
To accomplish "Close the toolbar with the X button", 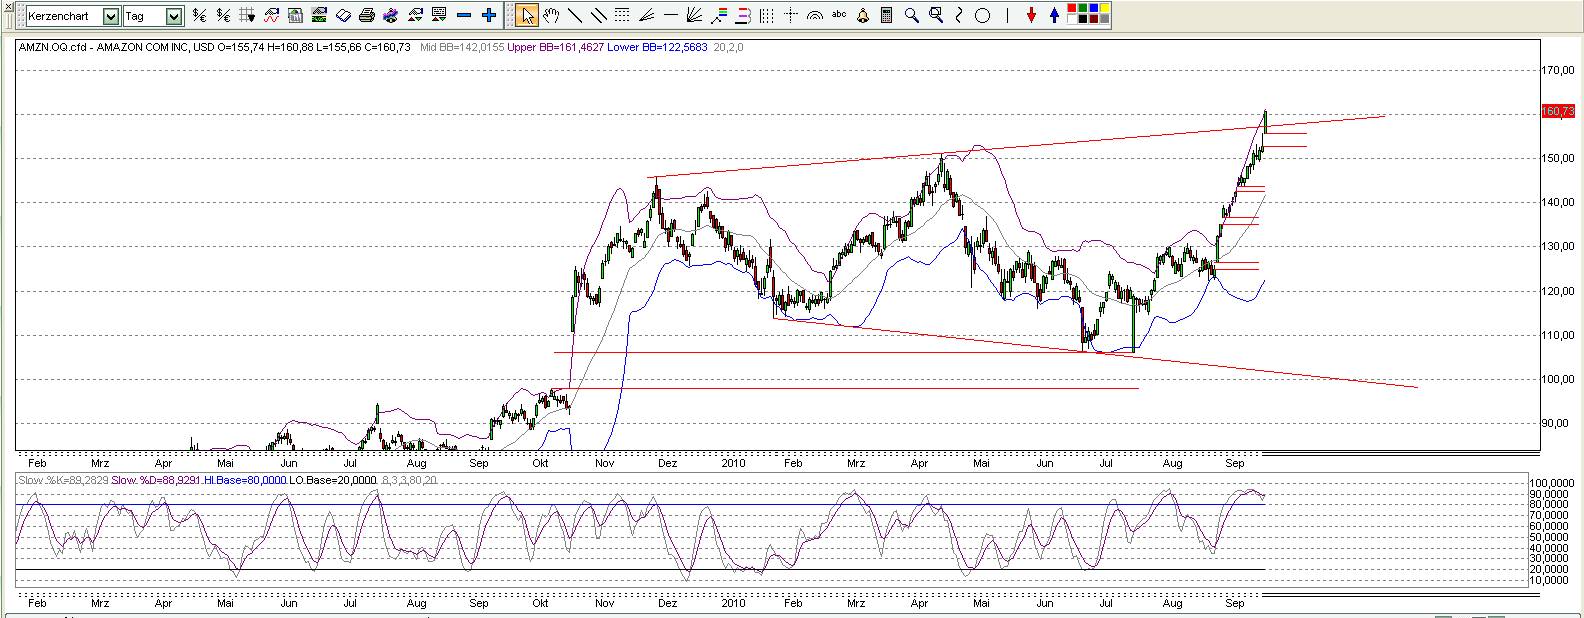I will pyautogui.click(x=8, y=7).
